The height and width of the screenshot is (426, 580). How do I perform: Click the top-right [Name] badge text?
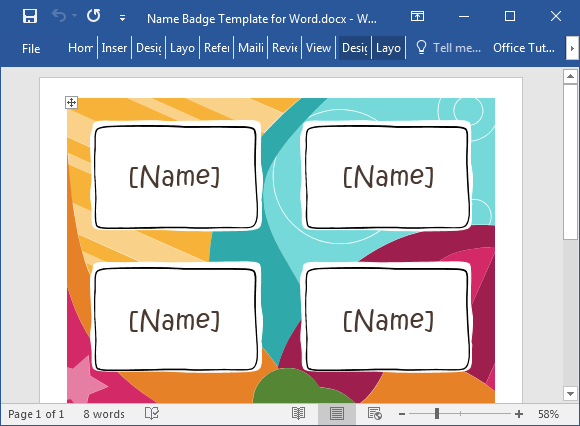click(x=388, y=177)
